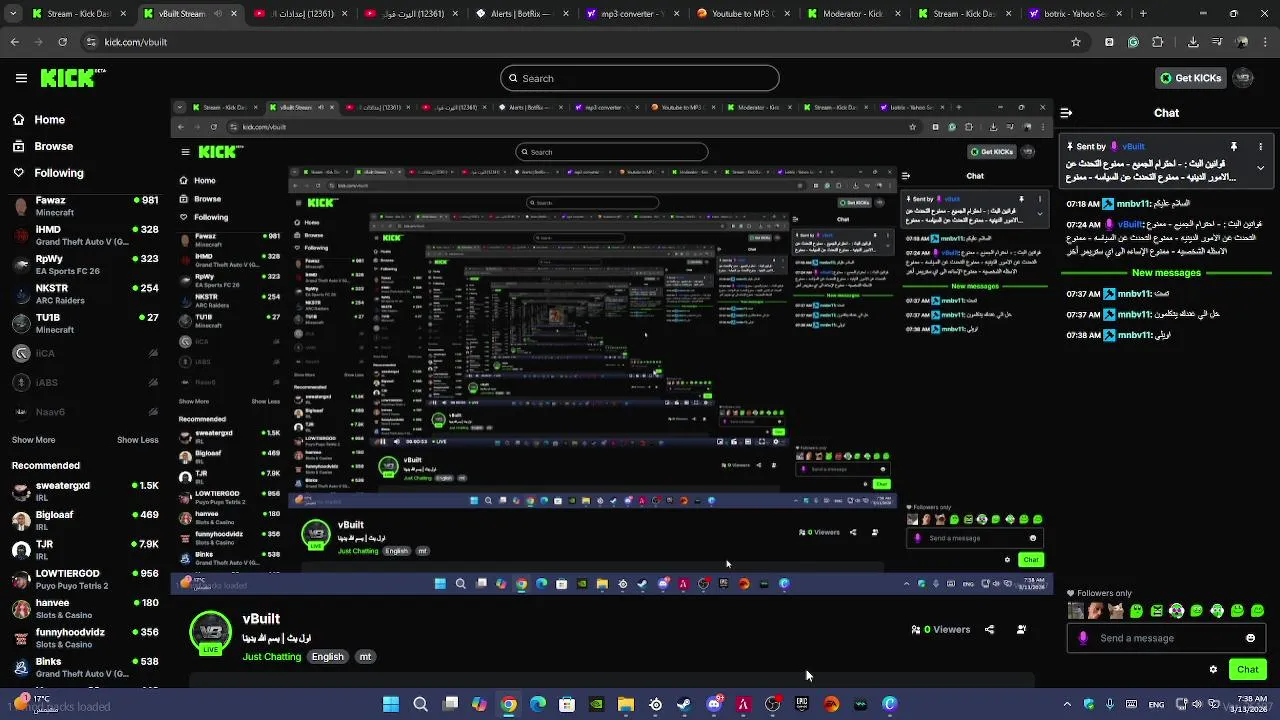The image size is (1280, 720).
Task: Open the host/raid icon beside share
Action: point(1021,630)
